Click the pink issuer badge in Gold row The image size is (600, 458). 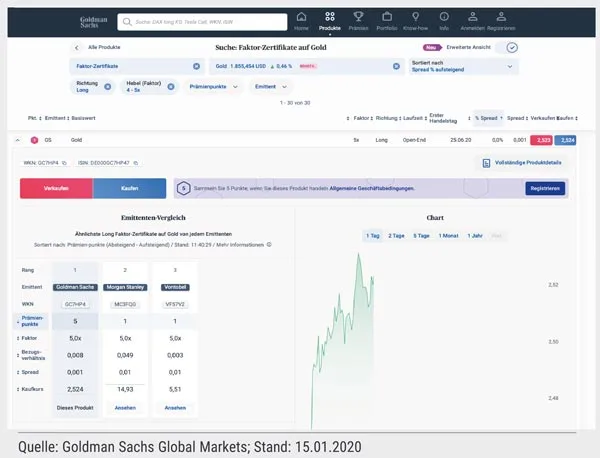(34, 140)
